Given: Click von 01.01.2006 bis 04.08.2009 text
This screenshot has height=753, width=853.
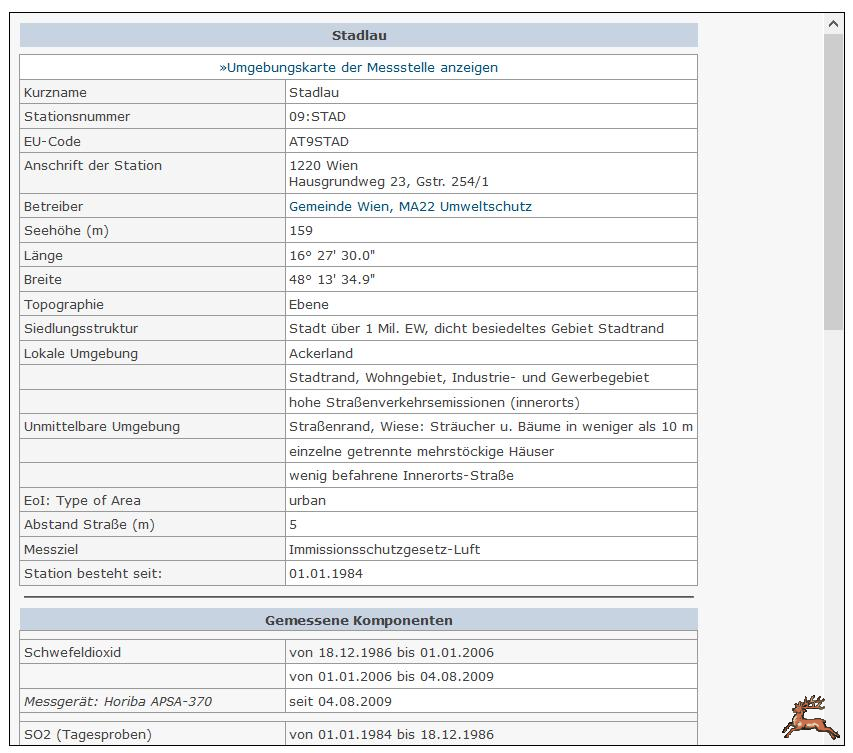Looking at the screenshot, I should click(x=391, y=676).
